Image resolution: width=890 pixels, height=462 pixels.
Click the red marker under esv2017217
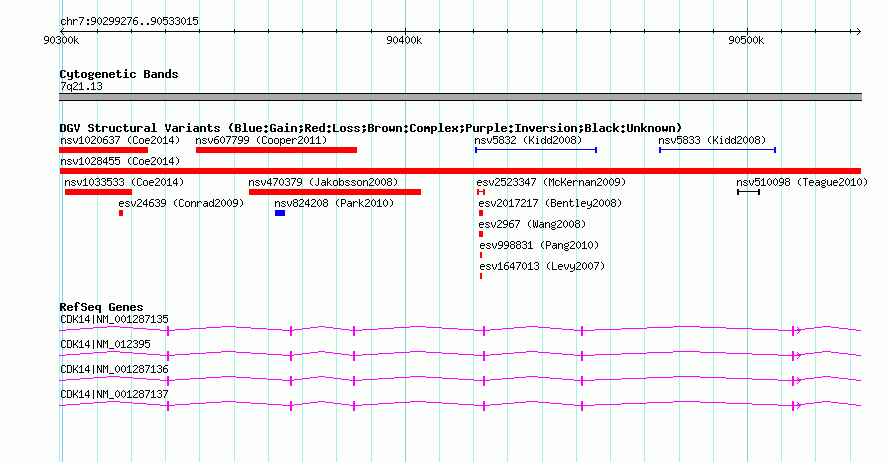pyautogui.click(x=481, y=213)
